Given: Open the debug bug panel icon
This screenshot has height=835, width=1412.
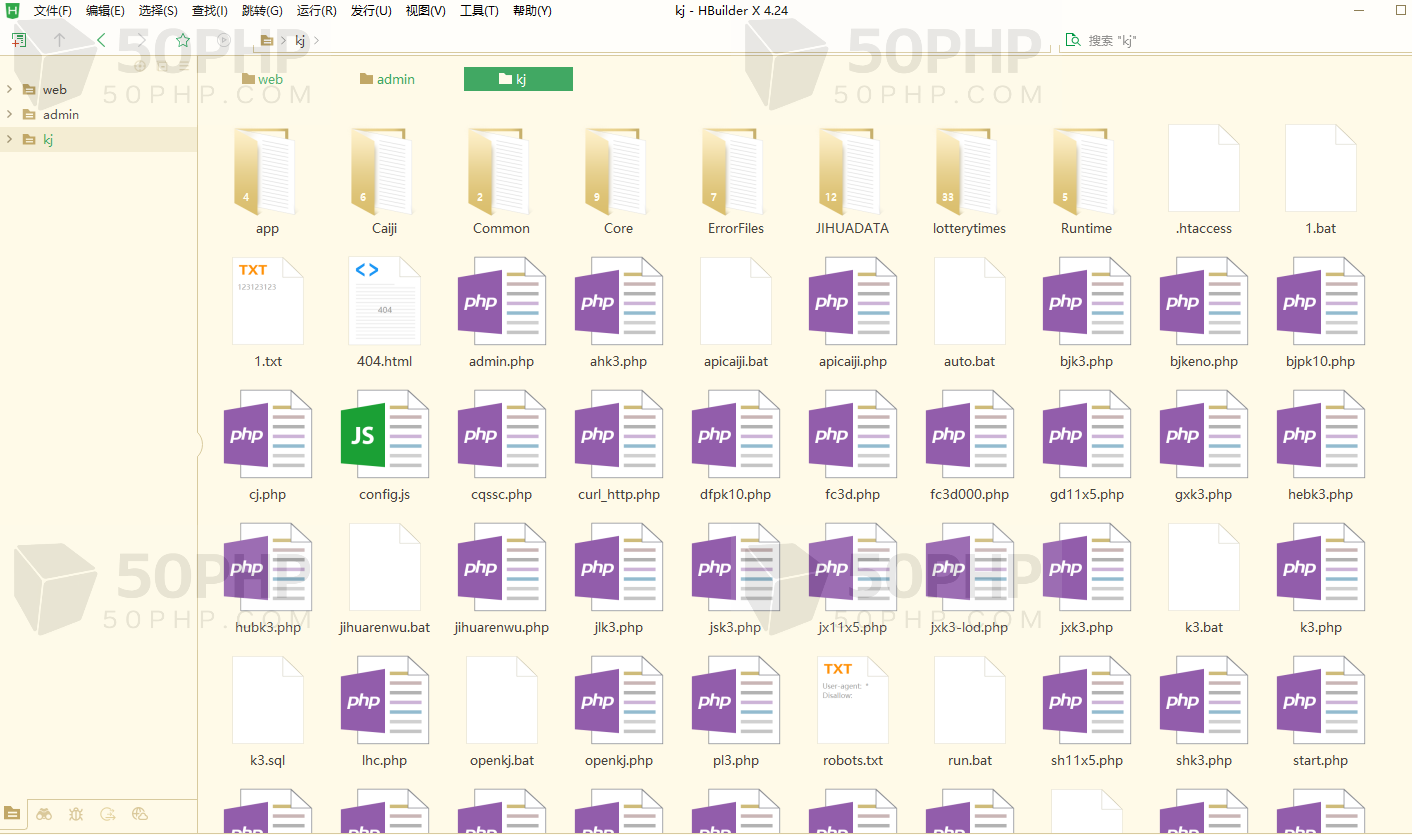Looking at the screenshot, I should [x=76, y=814].
